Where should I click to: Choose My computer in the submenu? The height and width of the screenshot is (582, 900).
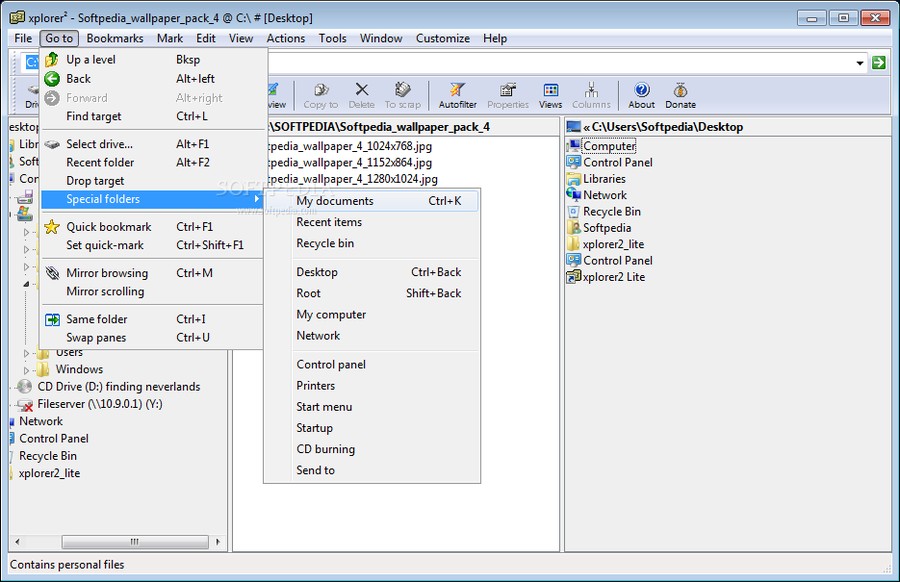click(x=372, y=315)
